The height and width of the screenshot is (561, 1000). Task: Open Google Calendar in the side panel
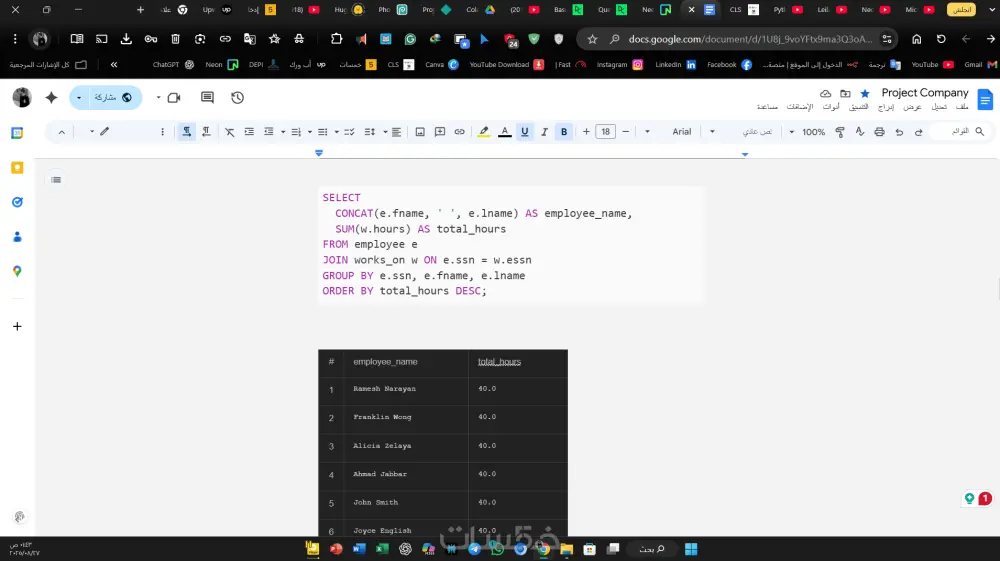click(x=17, y=133)
